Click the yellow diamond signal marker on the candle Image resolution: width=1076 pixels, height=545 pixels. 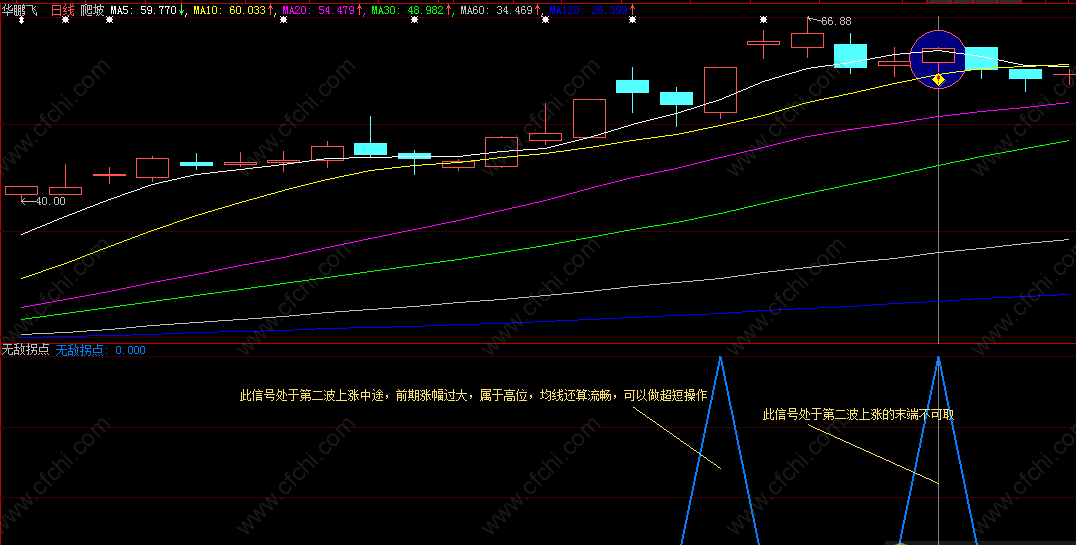(x=939, y=80)
